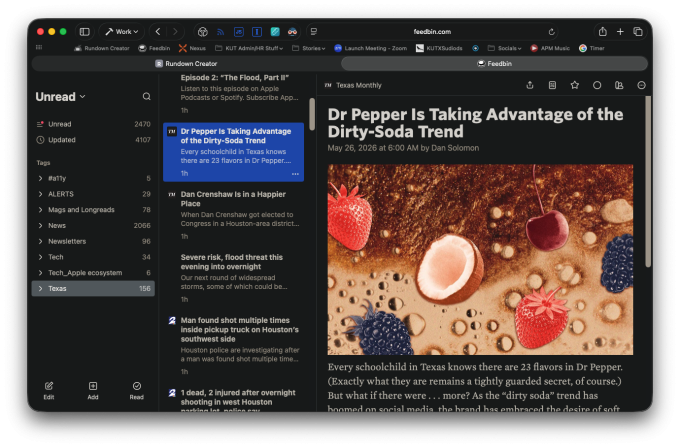Expand the #a11y tag

point(40,178)
